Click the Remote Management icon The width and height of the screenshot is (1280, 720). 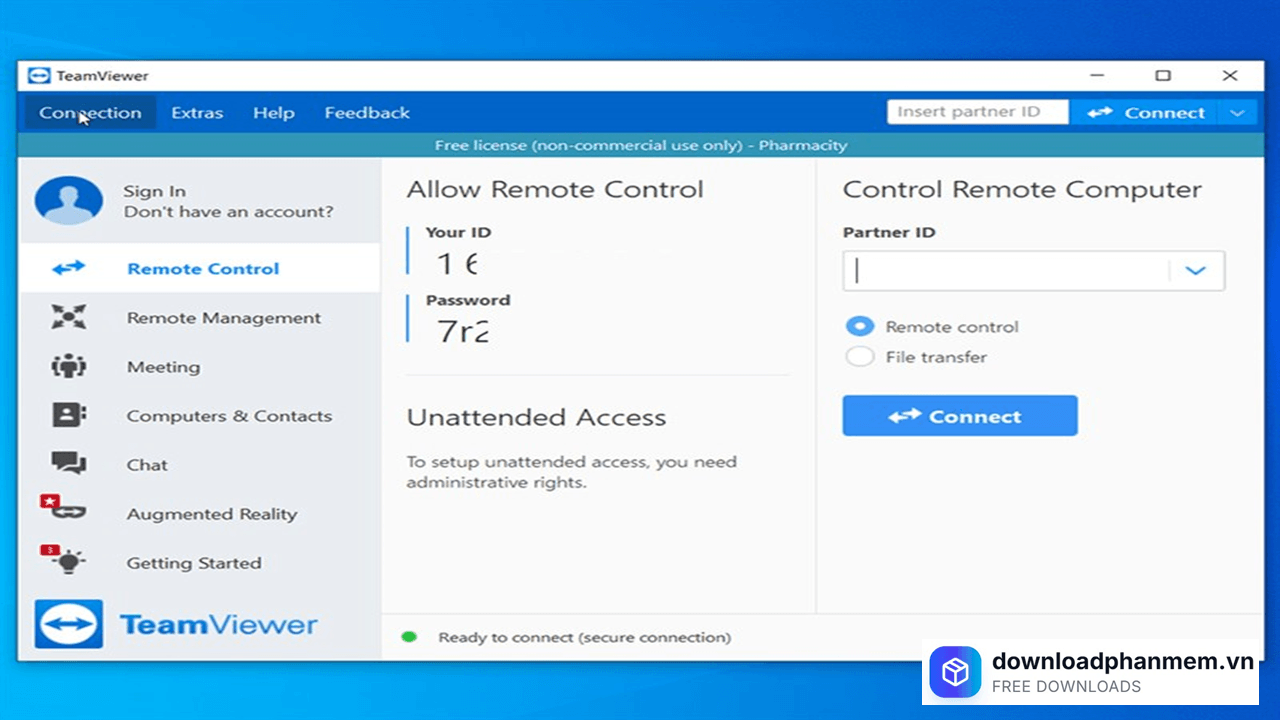[69, 317]
